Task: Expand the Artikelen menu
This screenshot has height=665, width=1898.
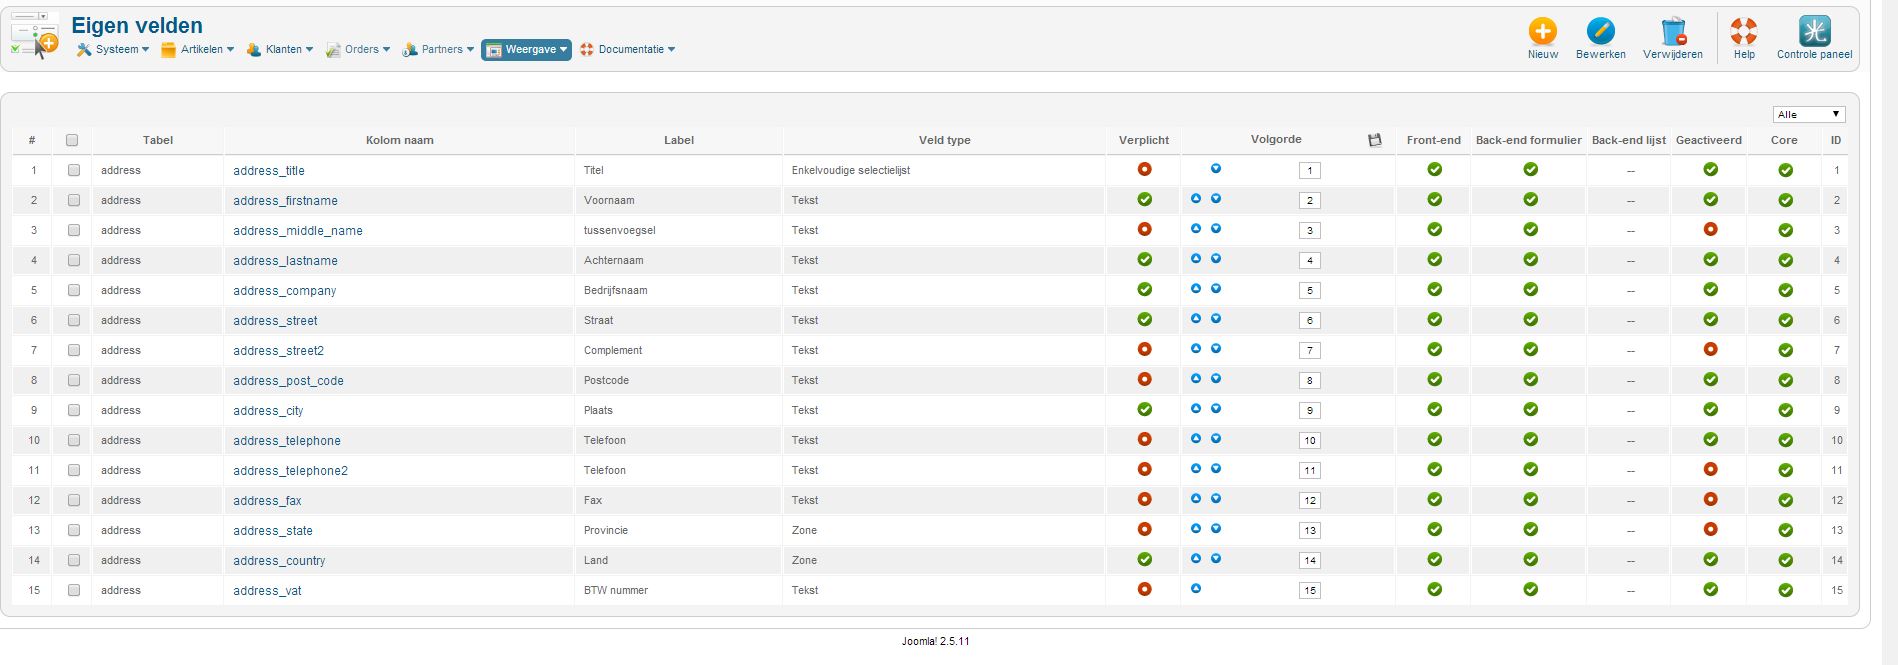Action: (x=198, y=49)
